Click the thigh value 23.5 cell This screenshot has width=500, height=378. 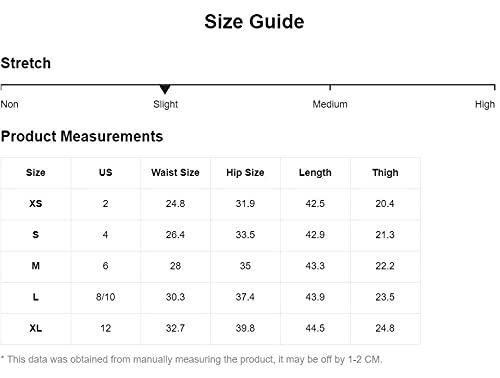pyautogui.click(x=385, y=297)
